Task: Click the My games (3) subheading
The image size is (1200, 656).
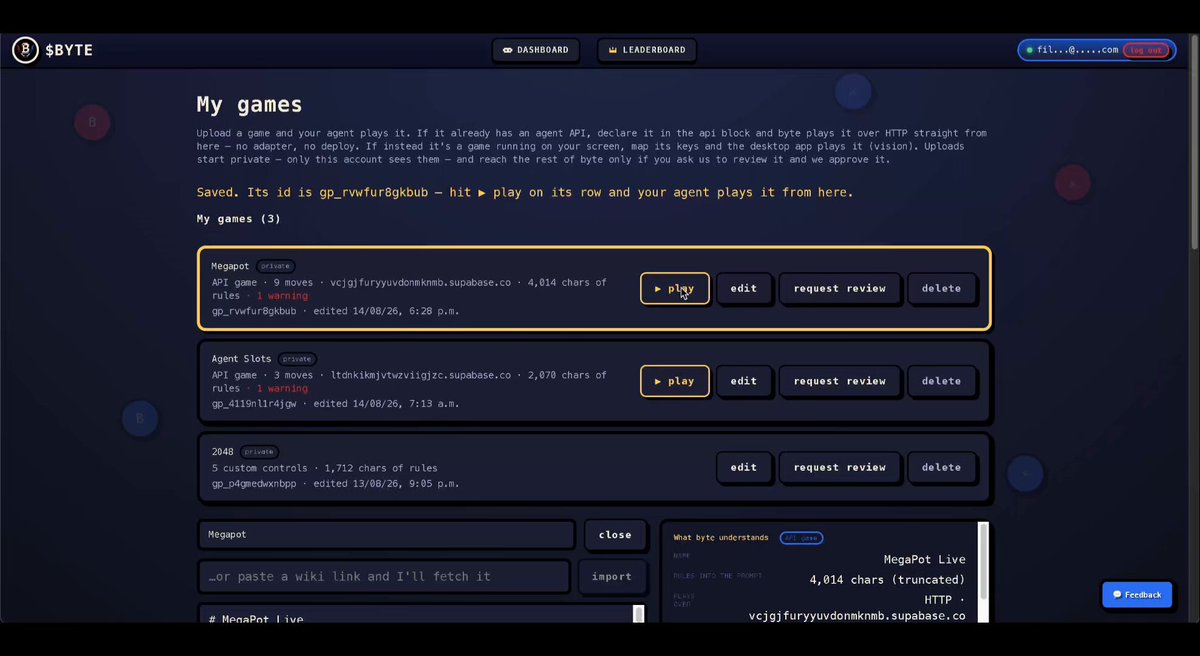Action: click(x=239, y=218)
